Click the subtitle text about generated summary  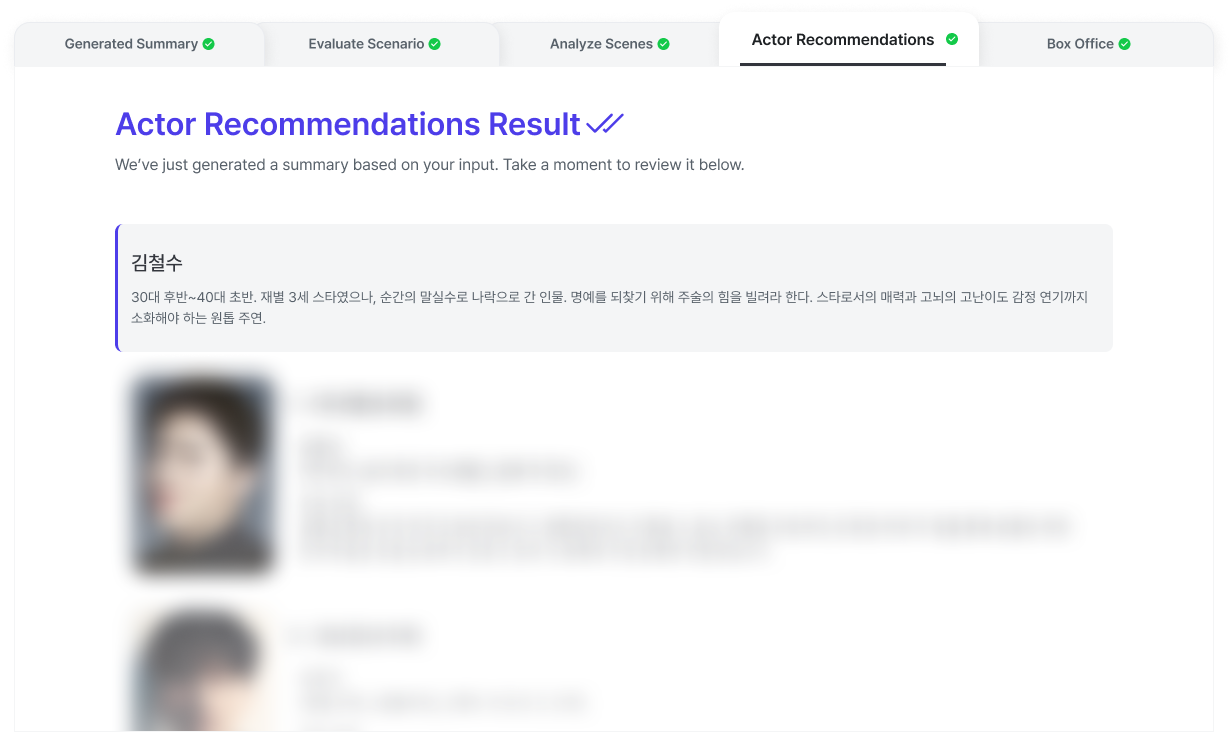[430, 165]
